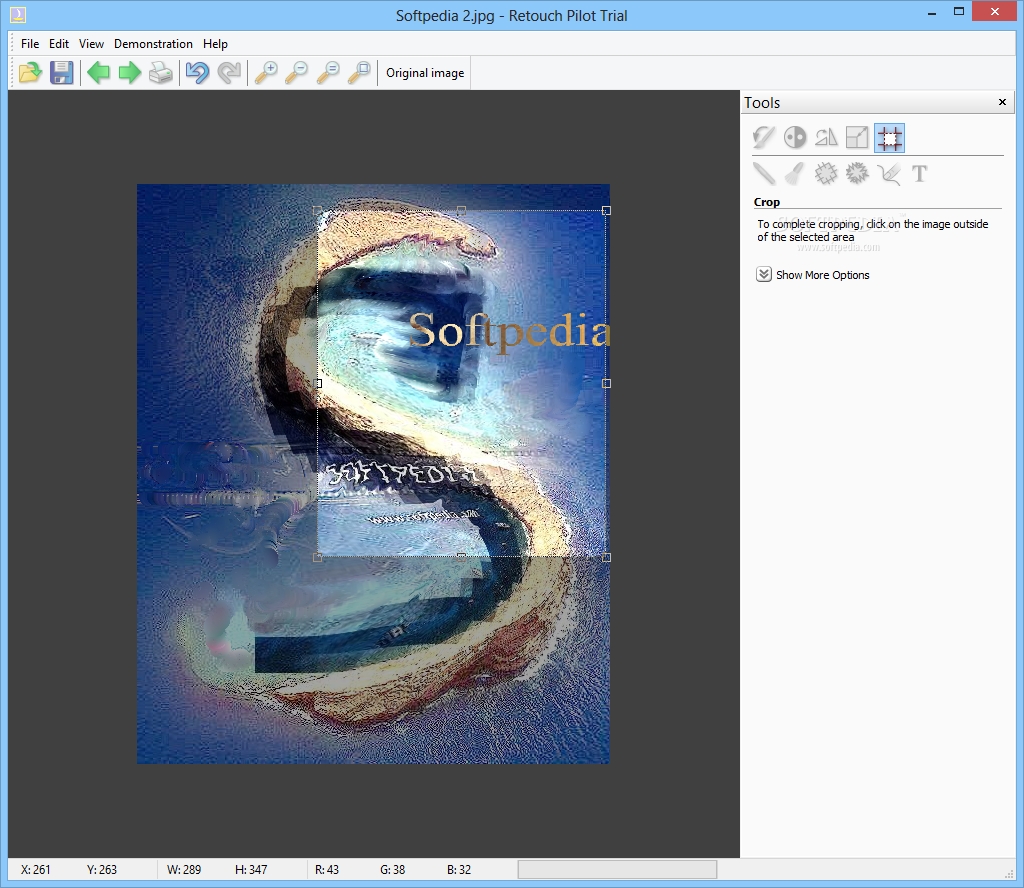Screen dimensions: 1024x888
Task: Open the Demonstration menu
Action: pyautogui.click(x=153, y=44)
